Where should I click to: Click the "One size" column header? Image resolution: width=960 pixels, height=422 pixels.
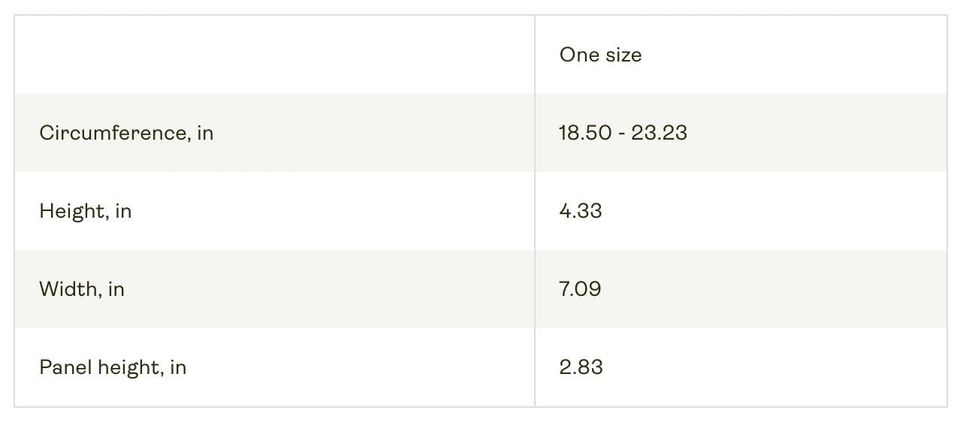click(600, 55)
